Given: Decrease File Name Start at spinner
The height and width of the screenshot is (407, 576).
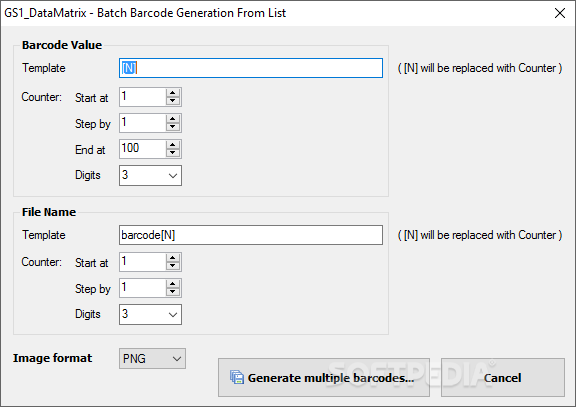Looking at the screenshot, I should coord(173,266).
